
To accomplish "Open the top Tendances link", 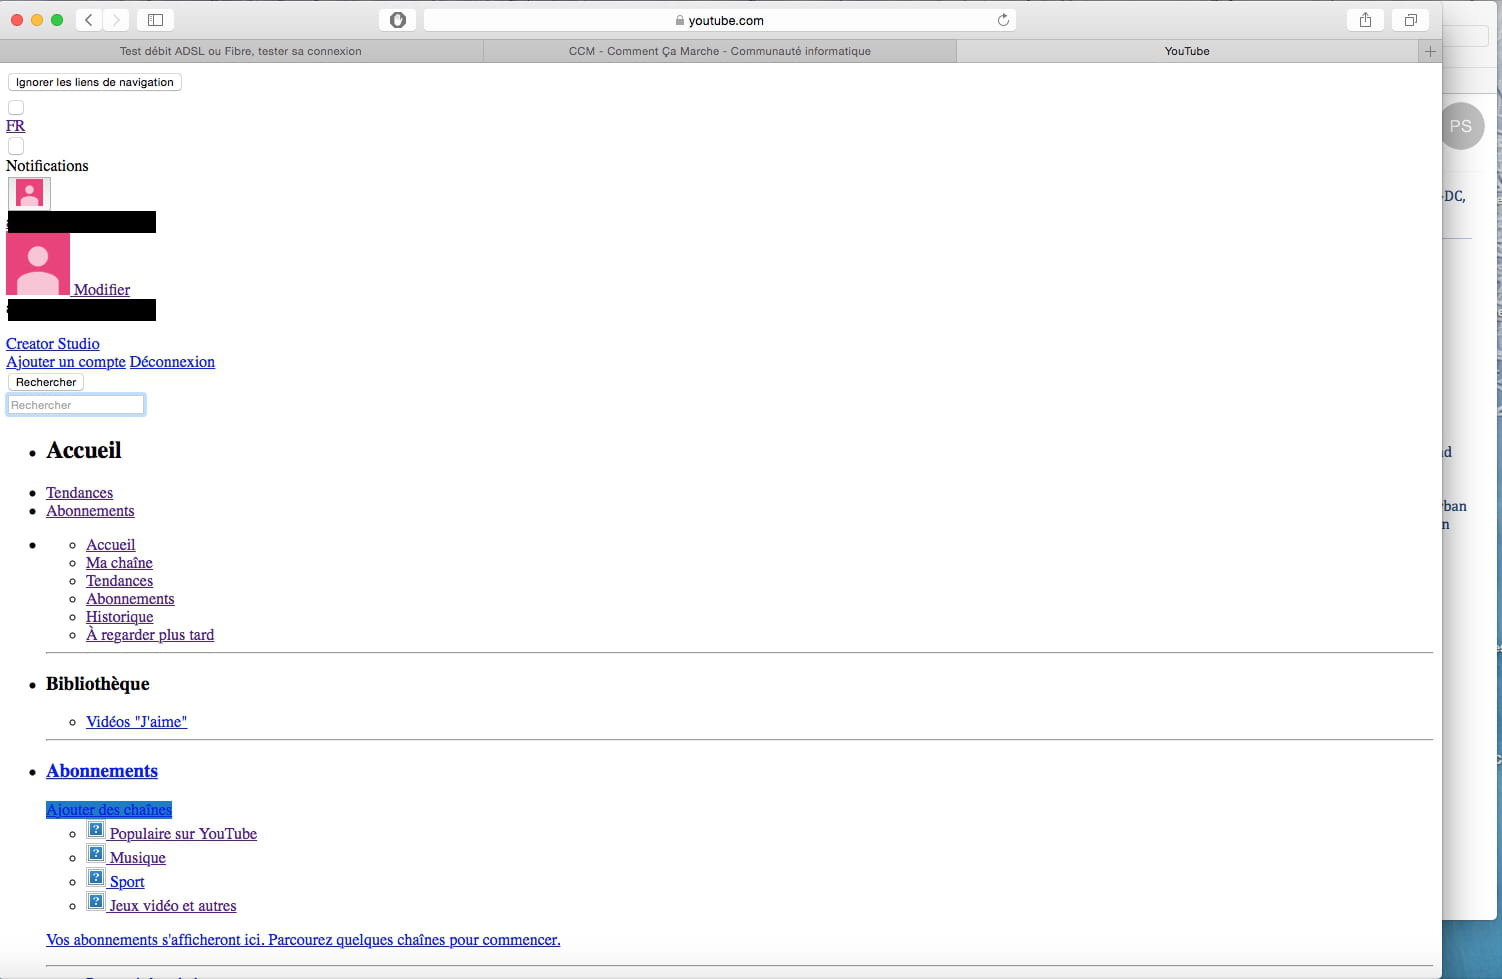I will tap(79, 493).
